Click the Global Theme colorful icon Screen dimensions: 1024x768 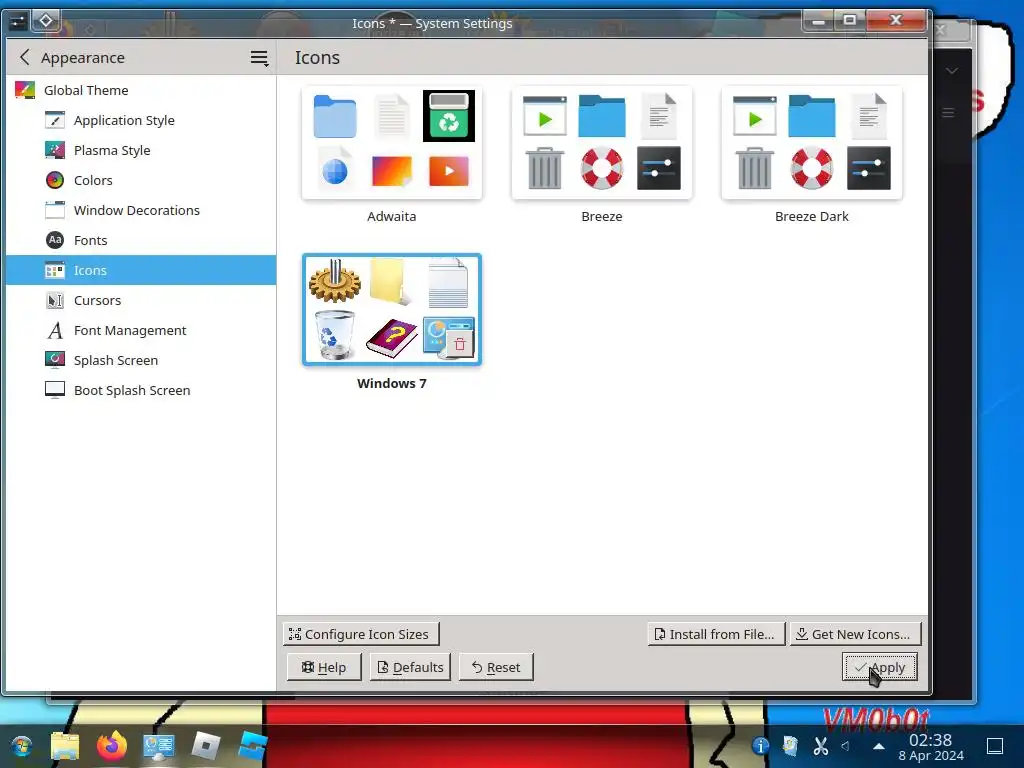point(25,90)
